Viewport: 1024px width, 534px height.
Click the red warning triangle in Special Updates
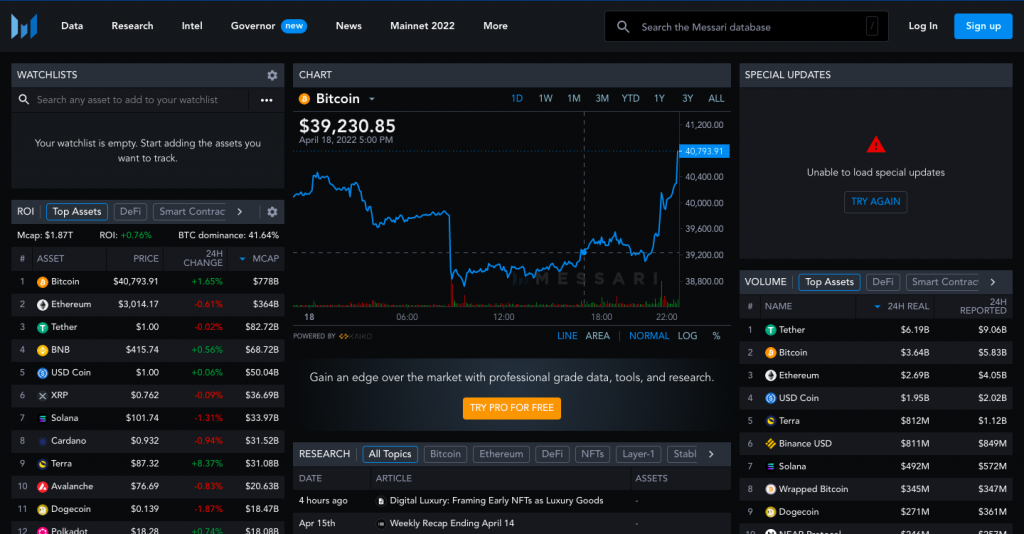point(876,145)
